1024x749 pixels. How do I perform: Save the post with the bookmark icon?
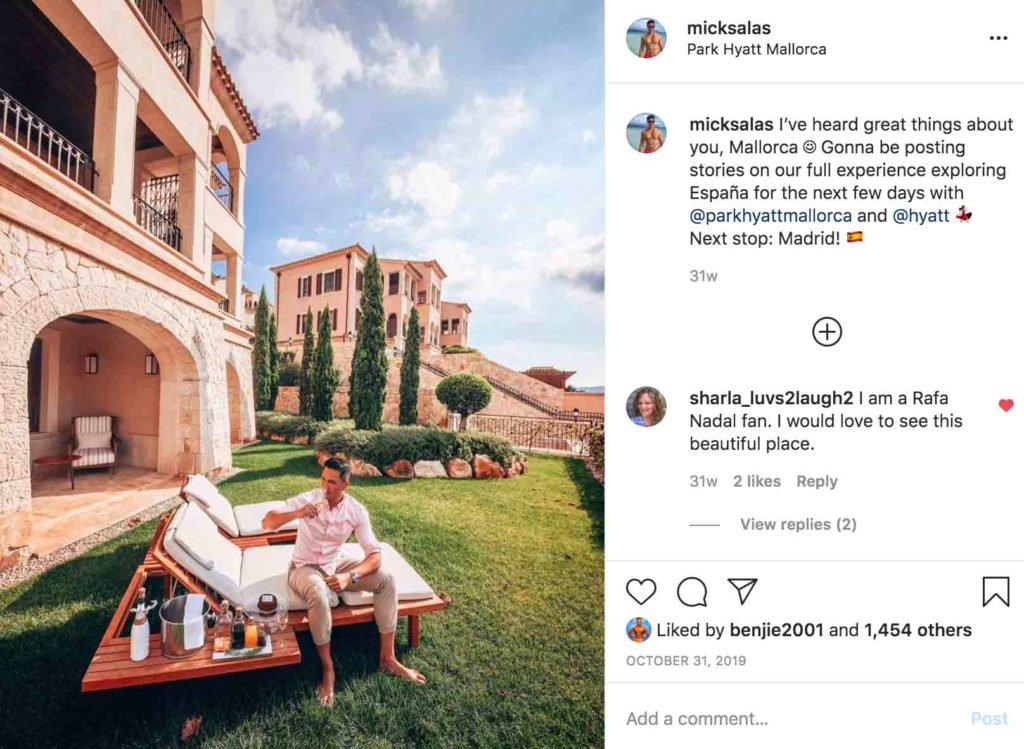pos(995,592)
